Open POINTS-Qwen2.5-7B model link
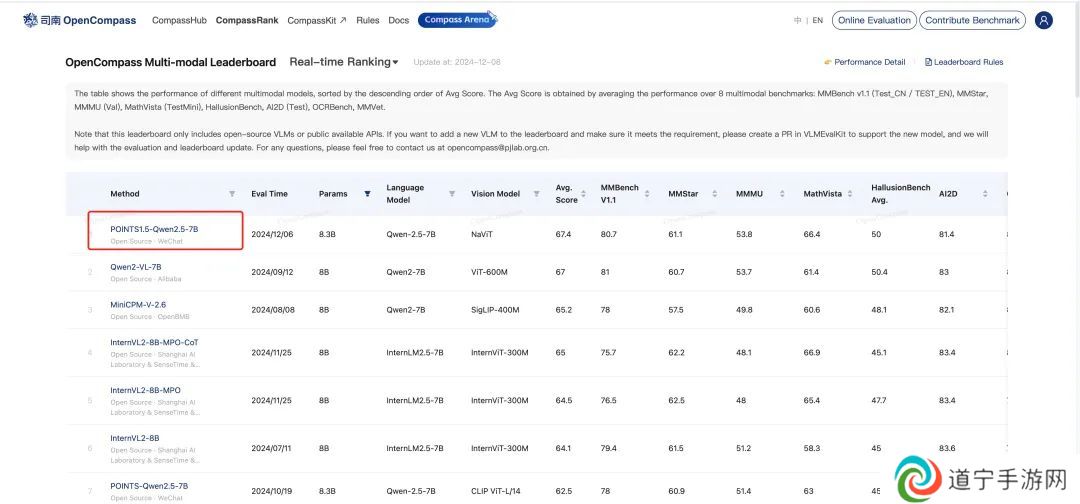The width and height of the screenshot is (1080, 504). (x=149, y=486)
